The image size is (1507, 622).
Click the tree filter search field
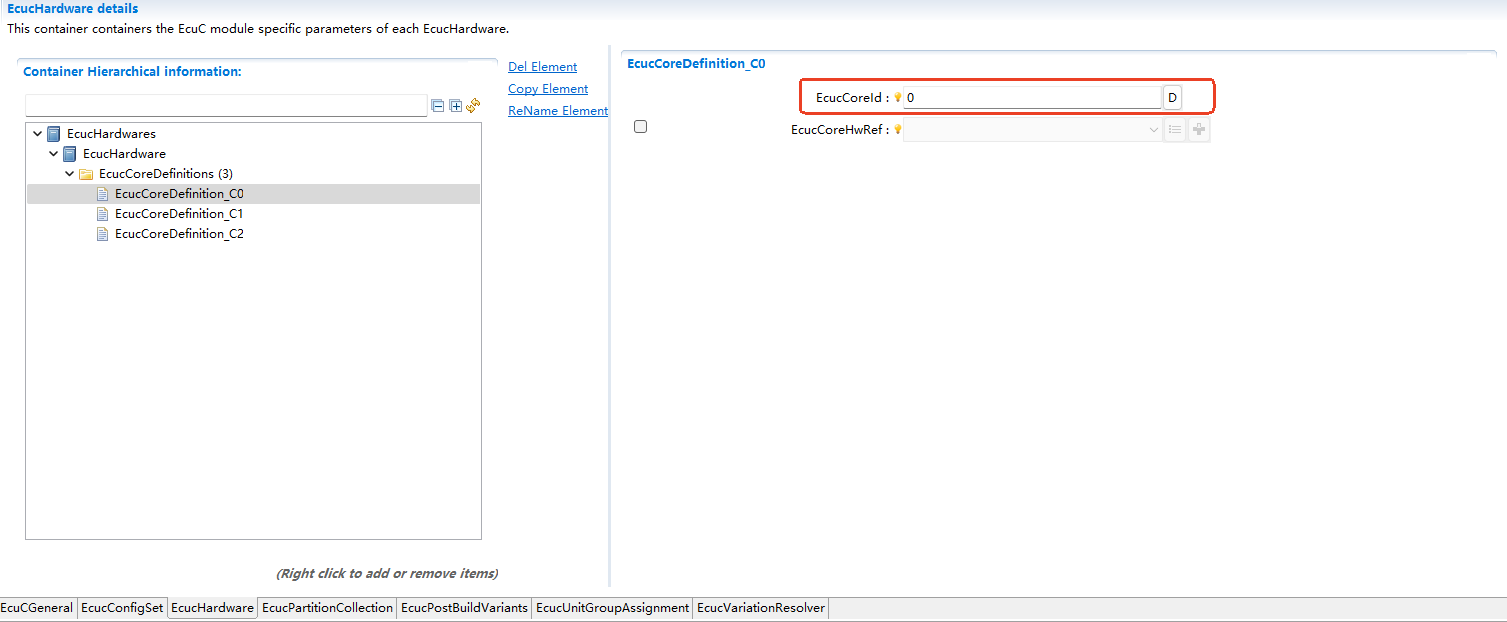coord(226,106)
